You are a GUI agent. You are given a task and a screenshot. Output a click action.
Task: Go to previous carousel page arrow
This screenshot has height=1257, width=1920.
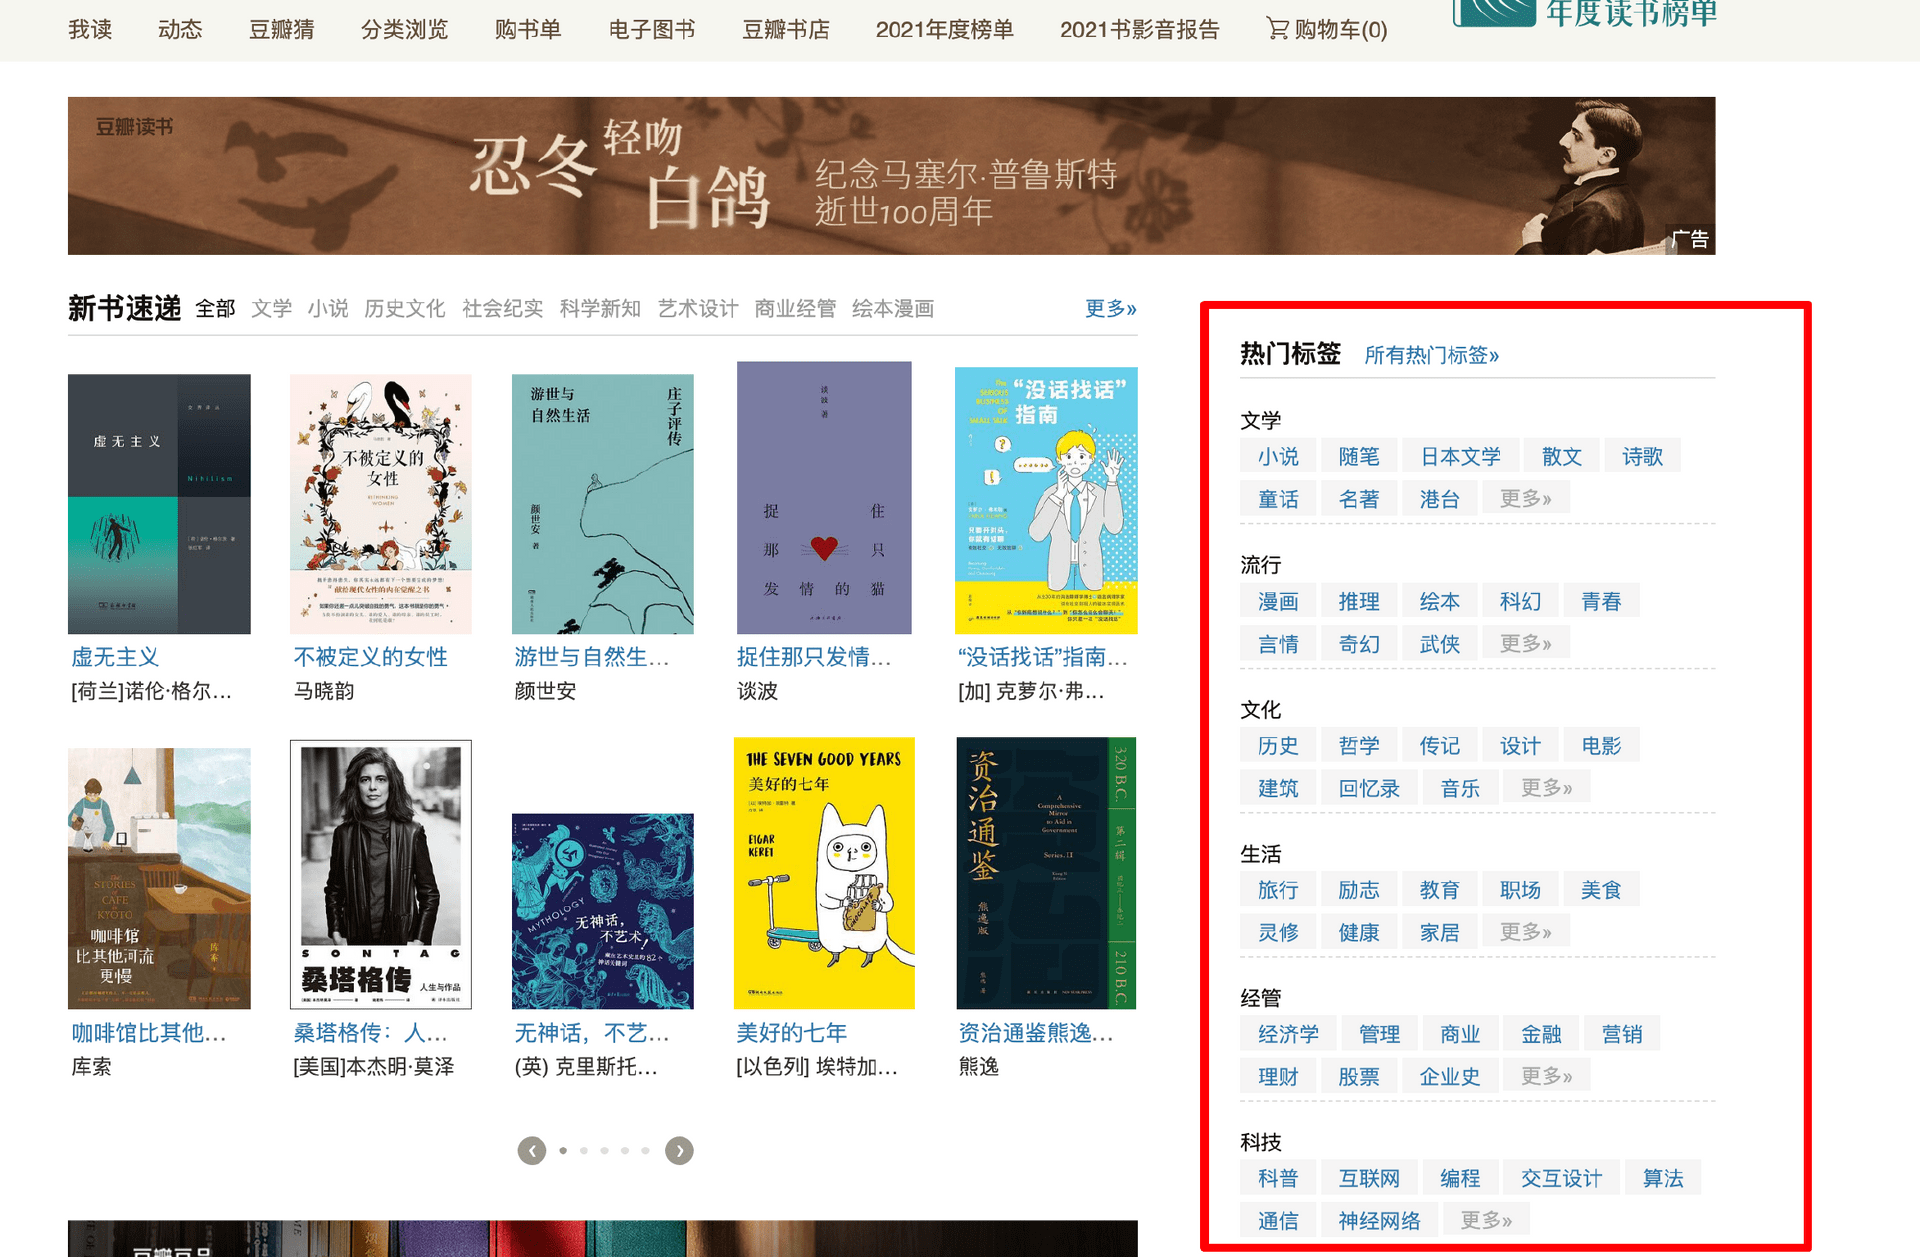pyautogui.click(x=532, y=1151)
